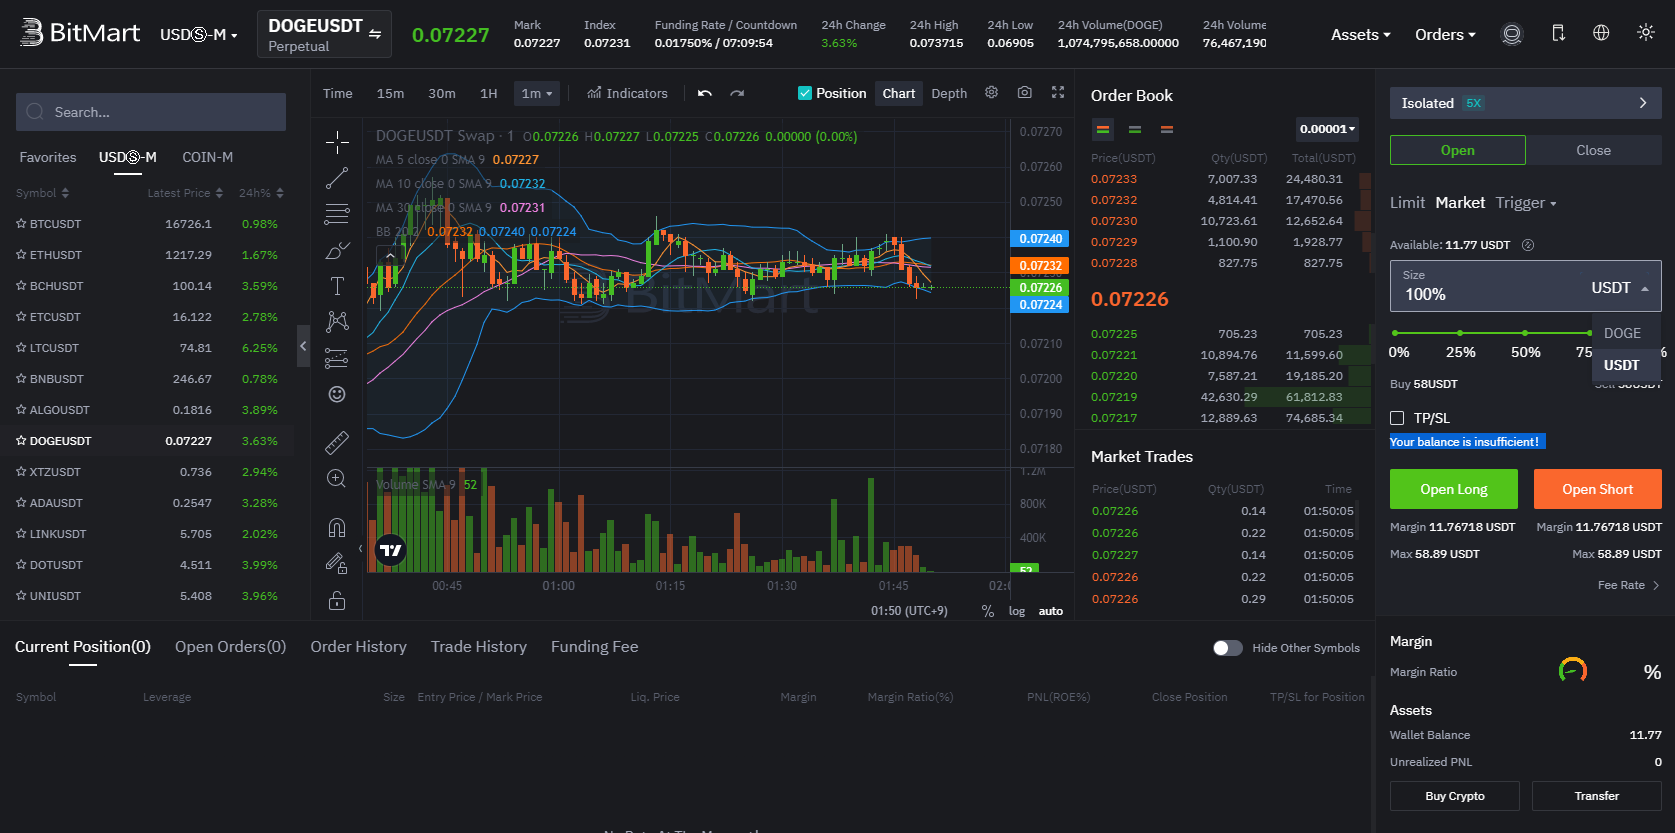Open the Funding Fee tab
Viewport: 1675px width, 833px height.
pos(594,647)
